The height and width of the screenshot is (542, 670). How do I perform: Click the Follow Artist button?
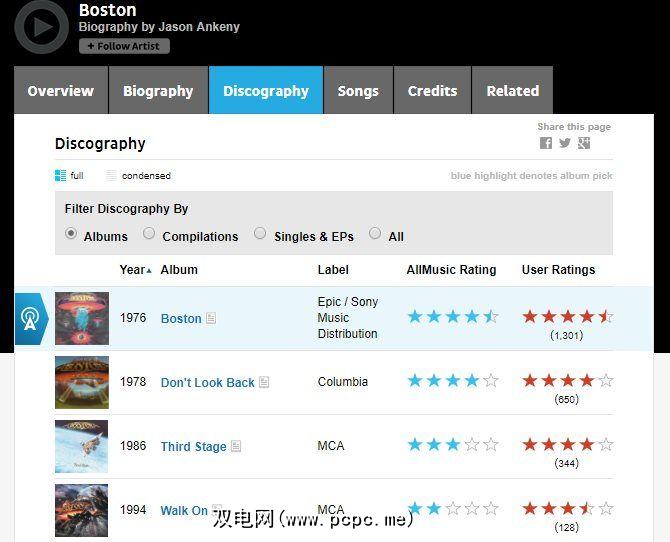click(124, 46)
